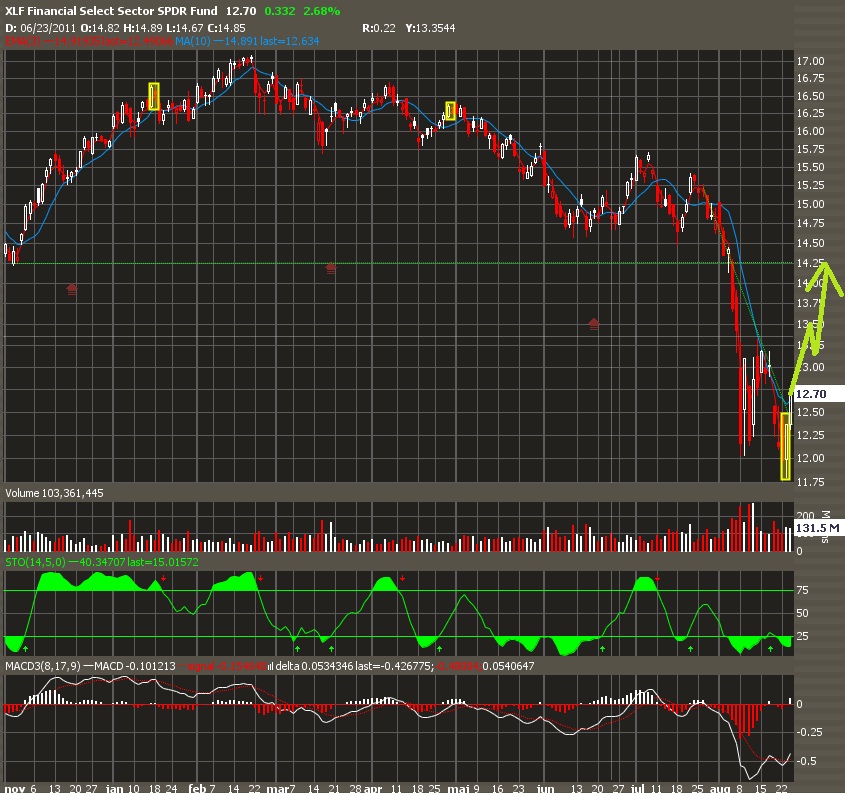Click the R:0.22 readout
Screen dimensions: 845x793
[x=379, y=28]
